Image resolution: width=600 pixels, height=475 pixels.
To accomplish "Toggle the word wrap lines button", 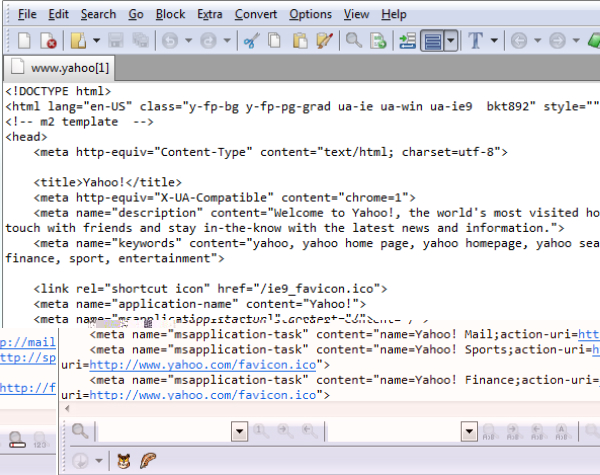I will (x=432, y=40).
